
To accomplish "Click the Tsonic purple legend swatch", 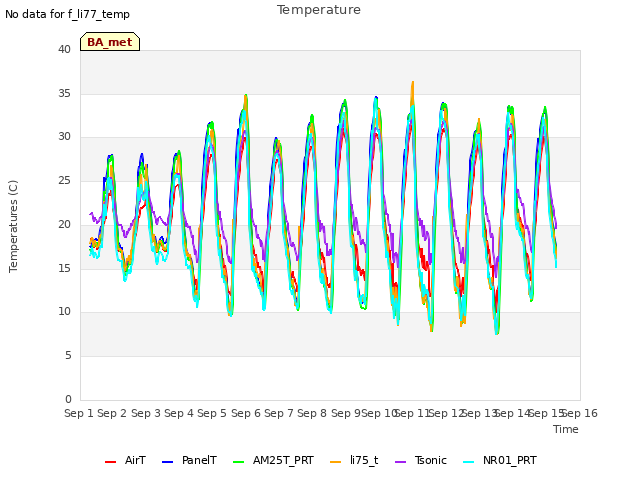I will coord(401,462).
